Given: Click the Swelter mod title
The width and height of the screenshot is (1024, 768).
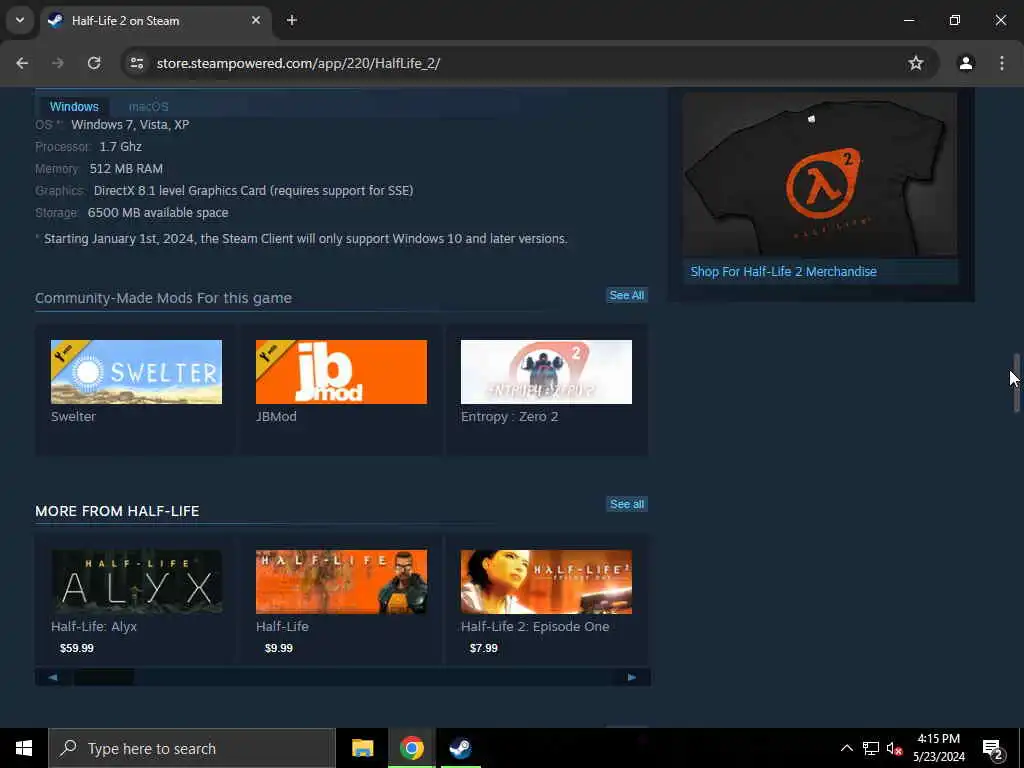Looking at the screenshot, I should click(73, 417).
